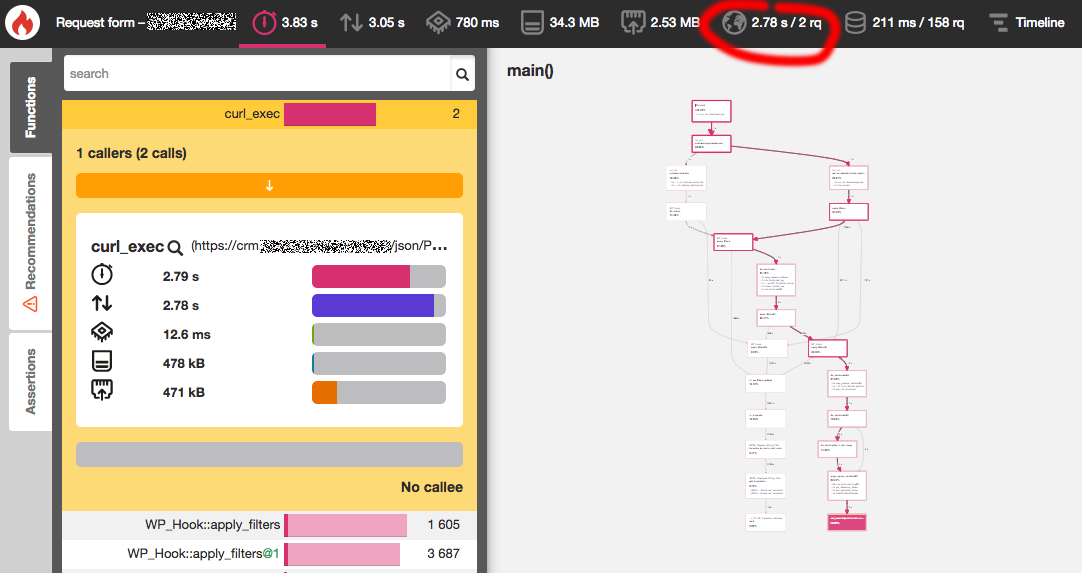The height and width of the screenshot is (573, 1082).
Task: Click the top root node of call graph
Action: point(711,111)
